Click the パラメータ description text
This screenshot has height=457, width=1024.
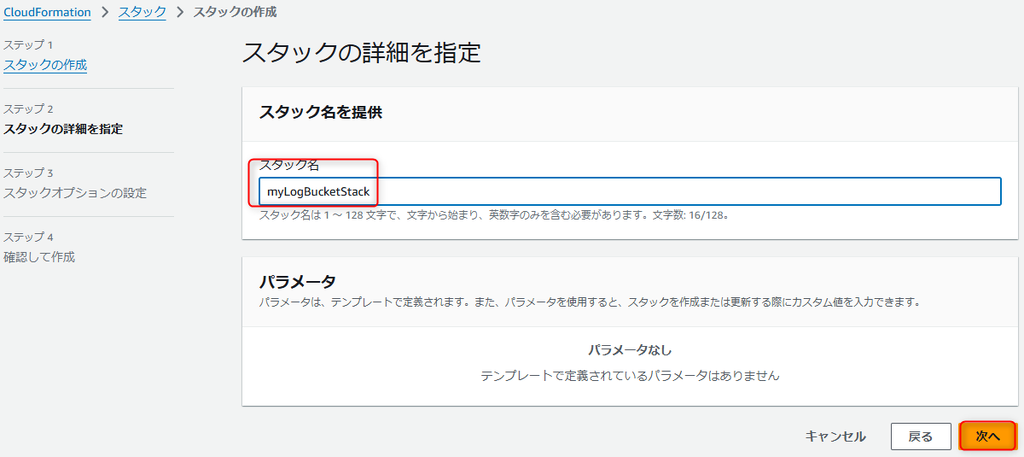589,303
